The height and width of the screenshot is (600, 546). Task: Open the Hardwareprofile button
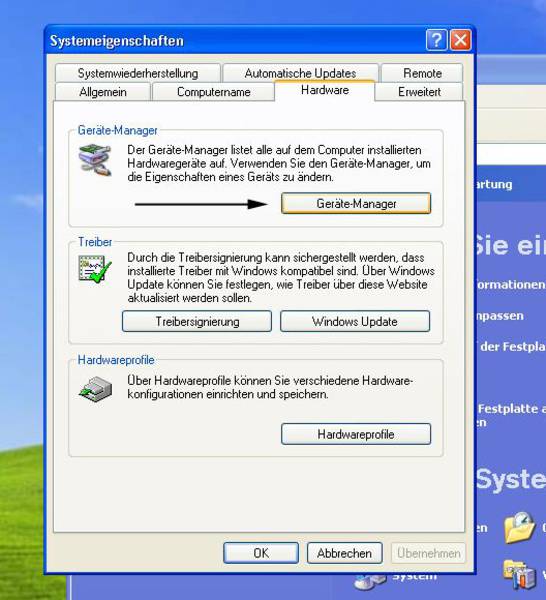356,434
